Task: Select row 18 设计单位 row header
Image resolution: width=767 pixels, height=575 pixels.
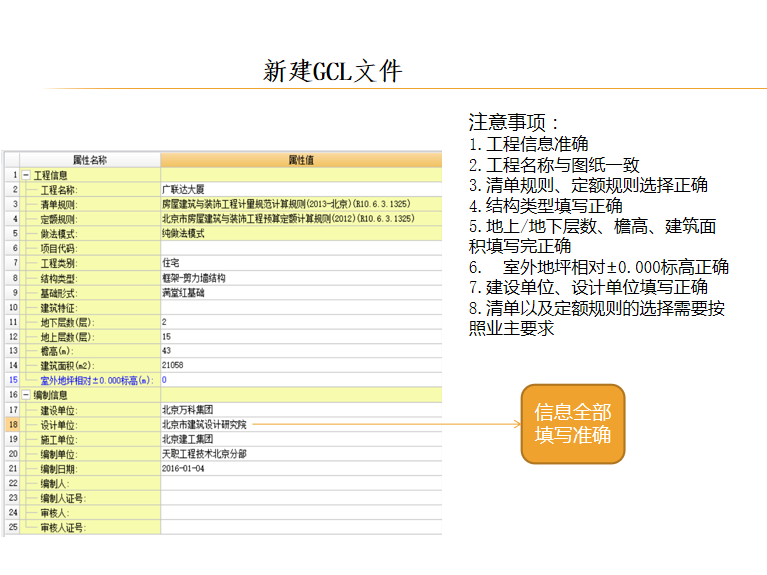Action: [13, 424]
